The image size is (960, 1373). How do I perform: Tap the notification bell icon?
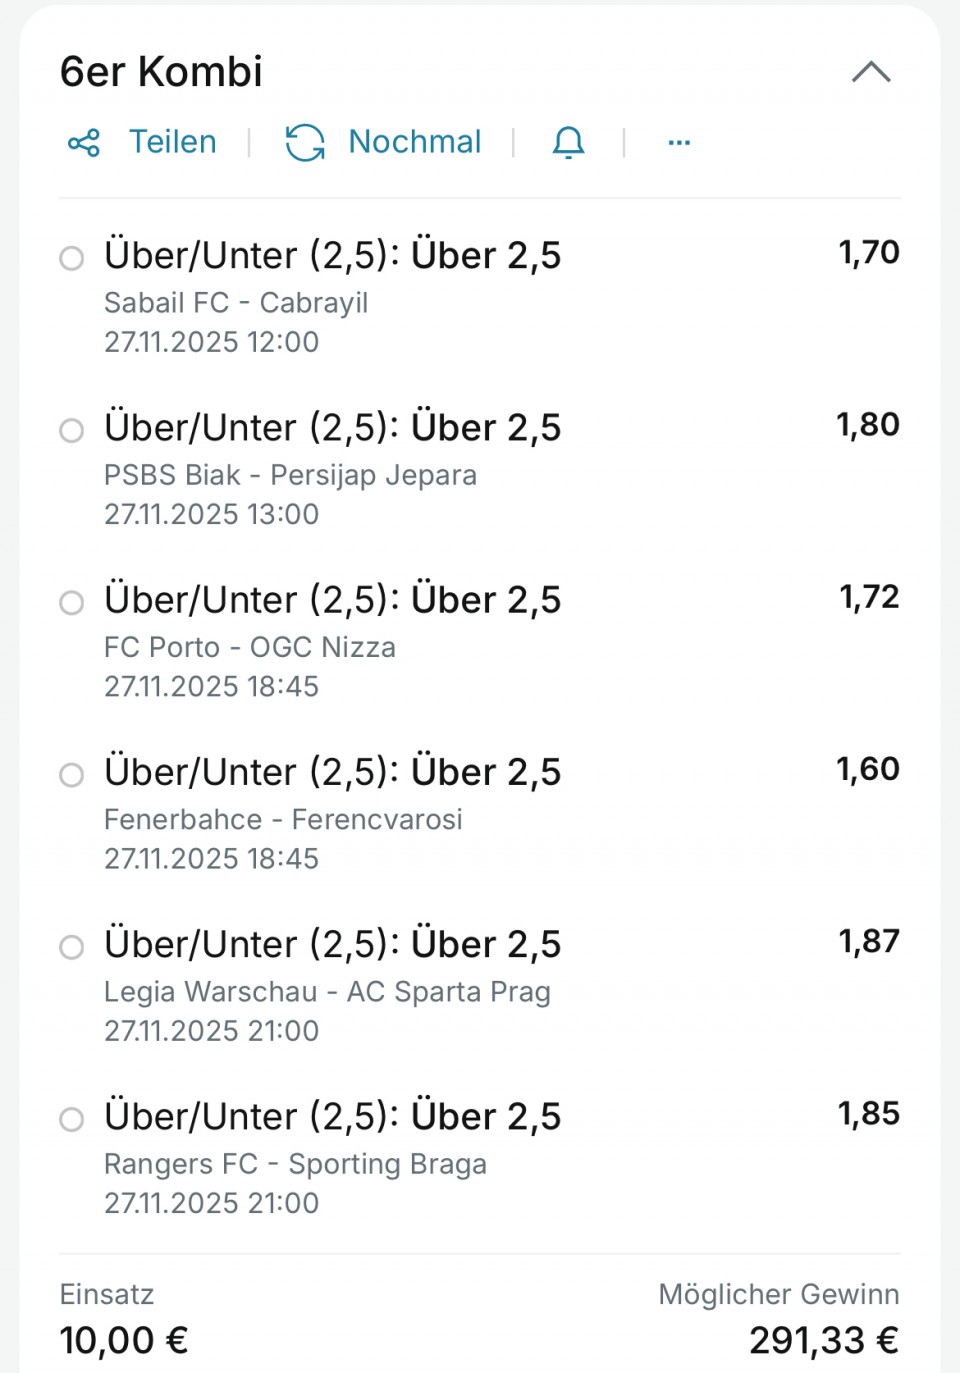pos(568,143)
